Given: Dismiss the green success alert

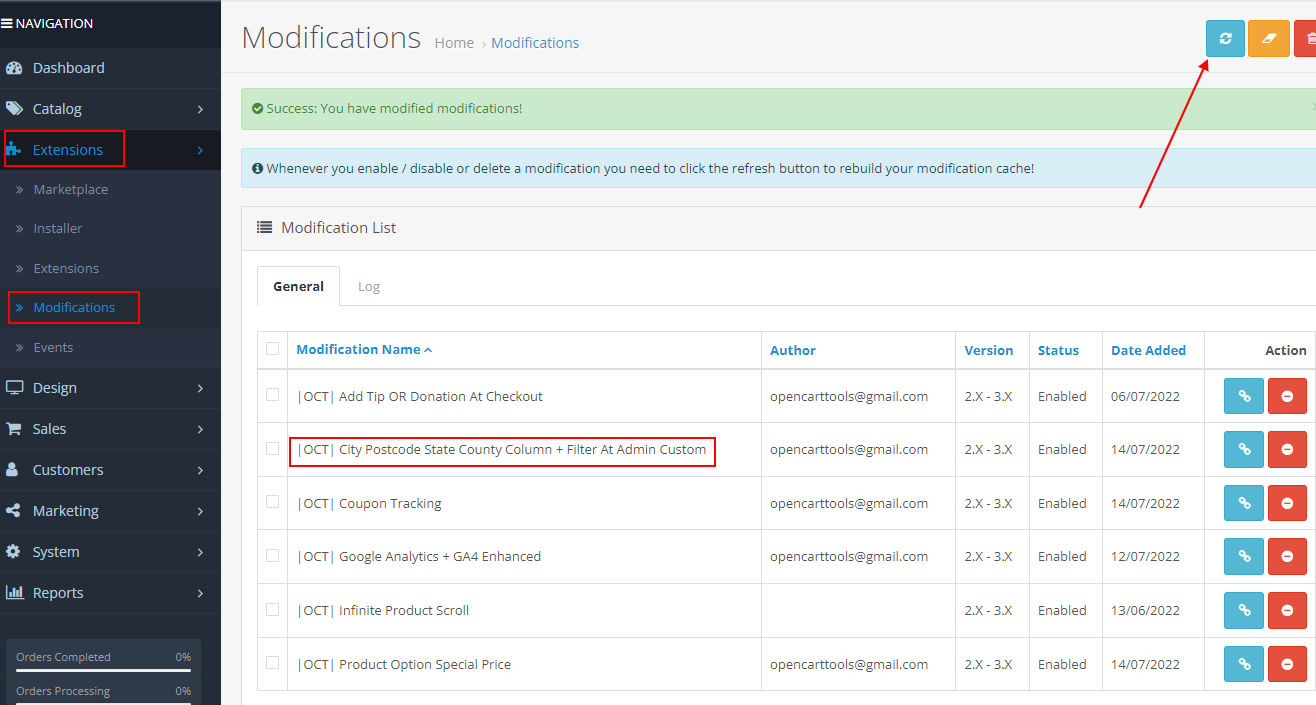Looking at the screenshot, I should (x=1312, y=106).
